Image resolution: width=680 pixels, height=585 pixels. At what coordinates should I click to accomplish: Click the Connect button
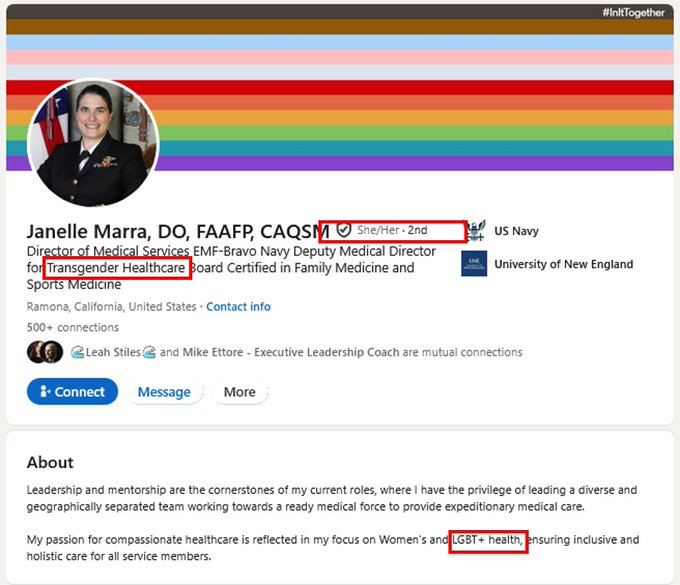[x=72, y=392]
